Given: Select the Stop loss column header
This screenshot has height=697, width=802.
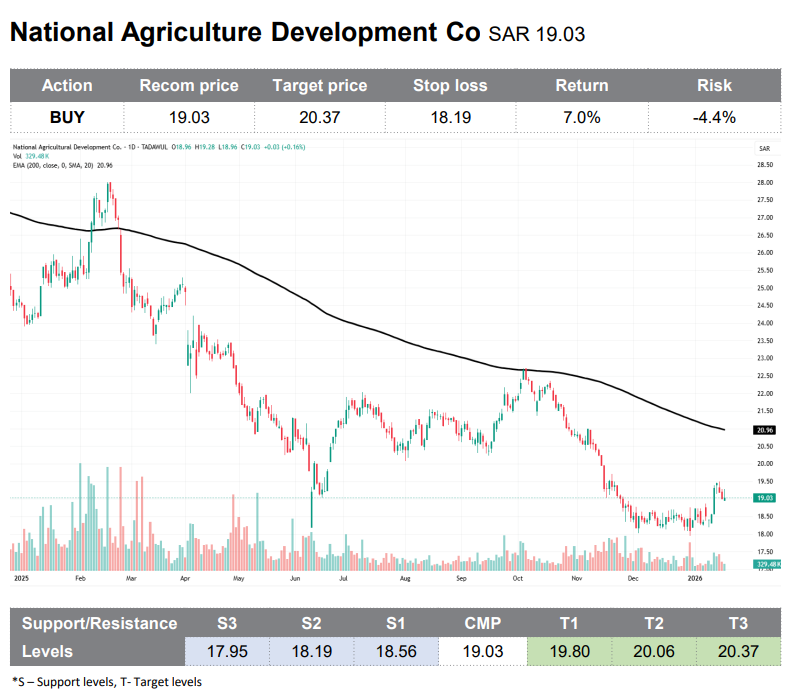Looking at the screenshot, I should pos(450,86).
